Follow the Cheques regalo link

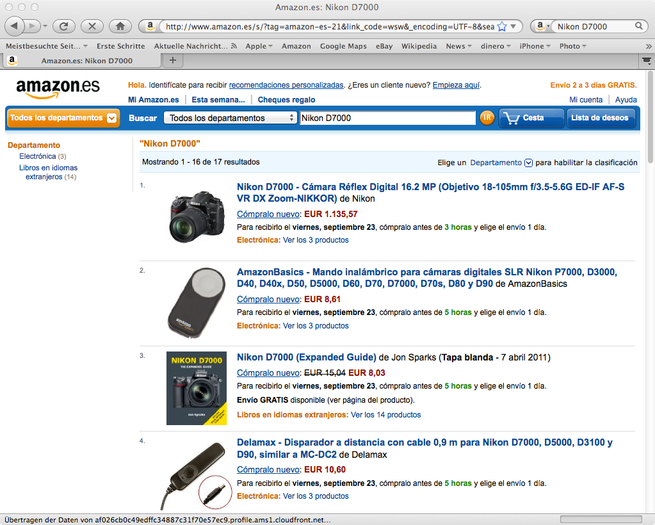coord(286,100)
